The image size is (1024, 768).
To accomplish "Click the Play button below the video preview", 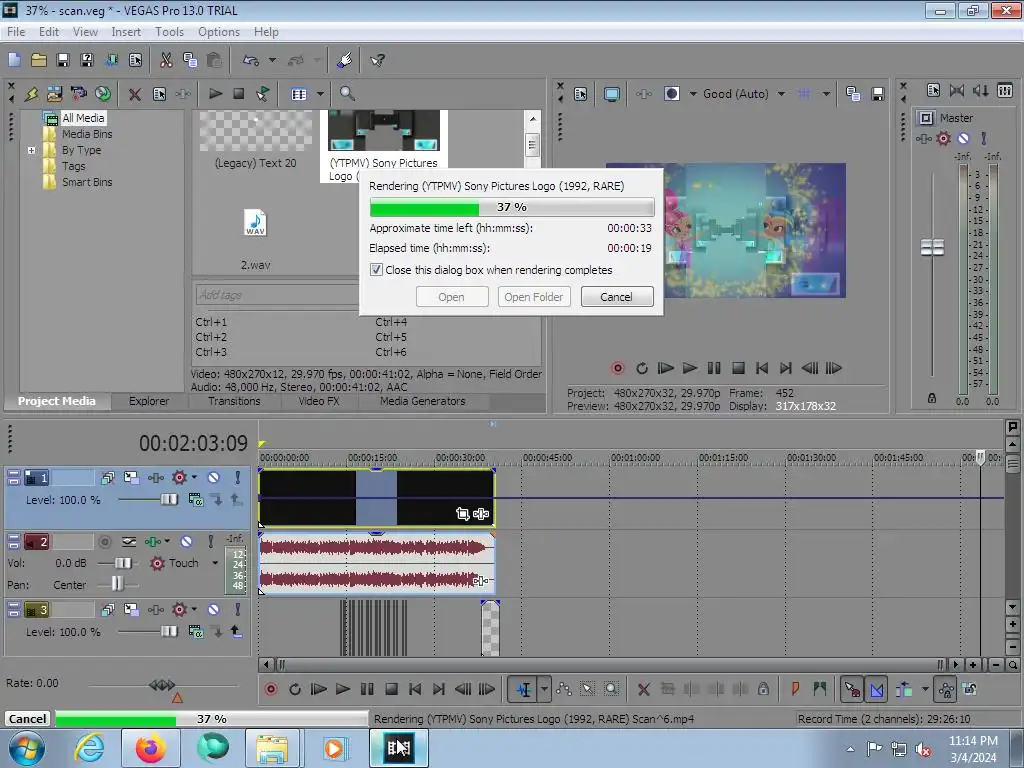I will point(690,368).
